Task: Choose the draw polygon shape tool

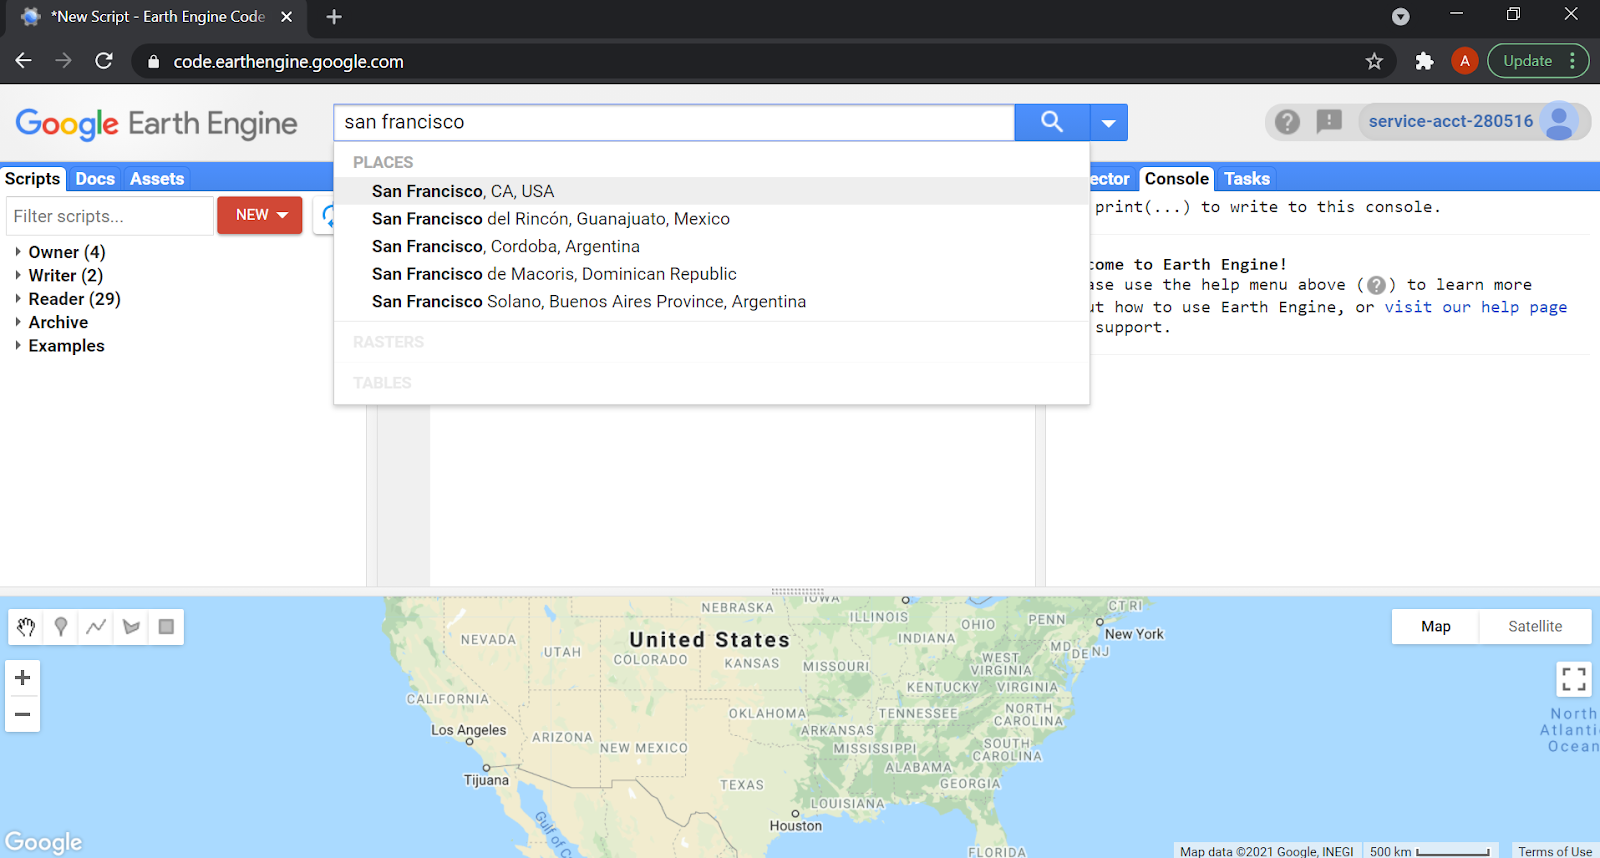Action: tap(131, 627)
